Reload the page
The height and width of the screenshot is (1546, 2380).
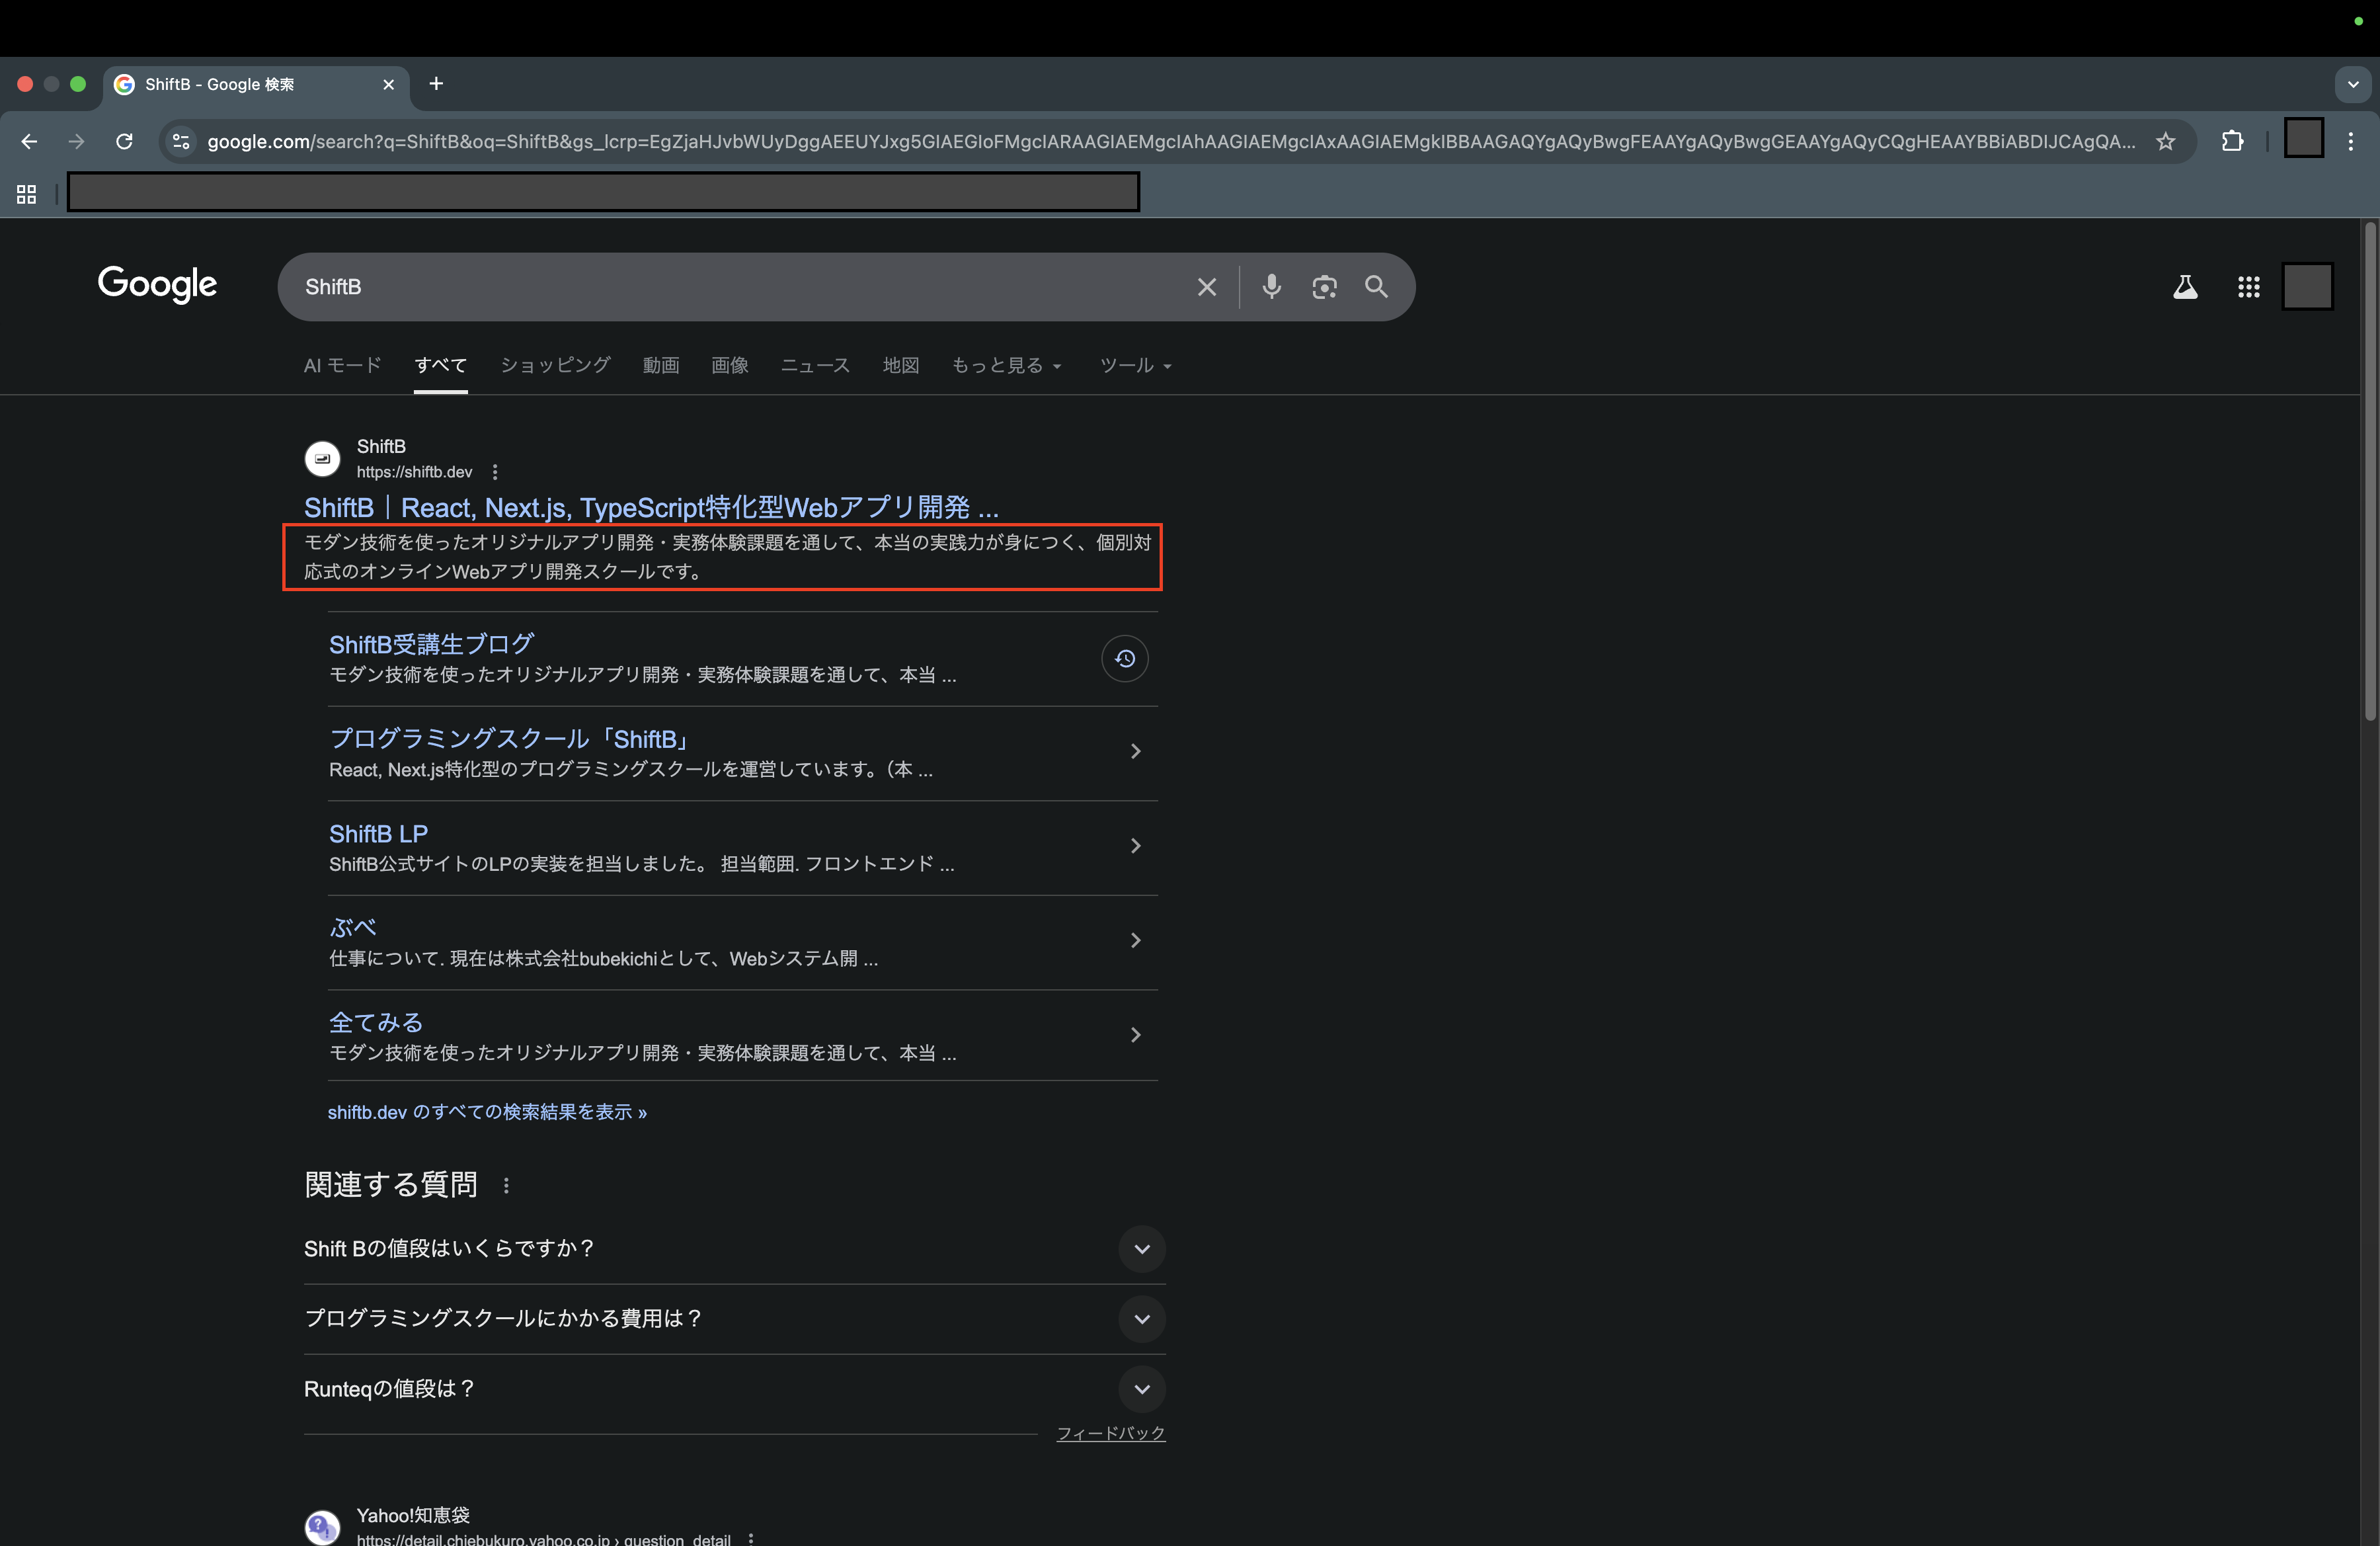124,142
